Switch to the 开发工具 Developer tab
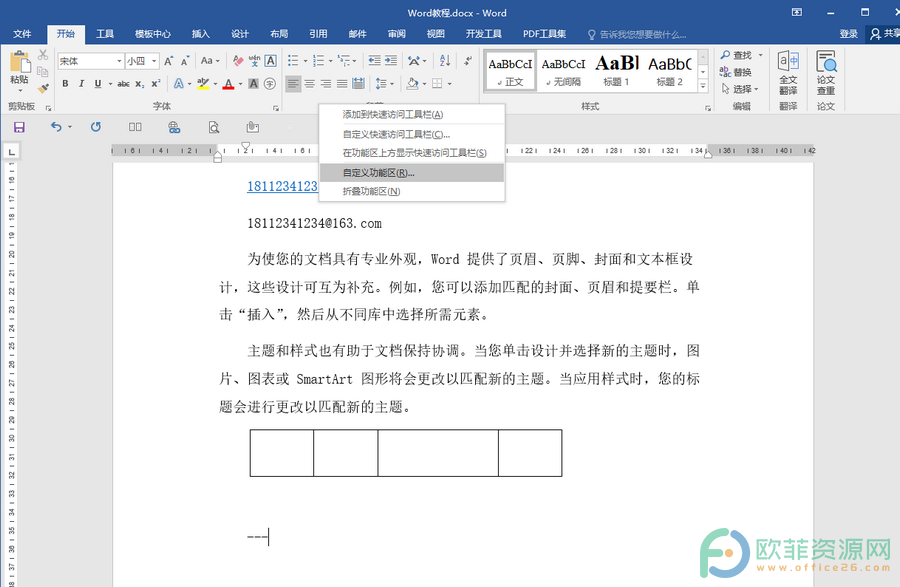This screenshot has height=587, width=900. point(483,34)
